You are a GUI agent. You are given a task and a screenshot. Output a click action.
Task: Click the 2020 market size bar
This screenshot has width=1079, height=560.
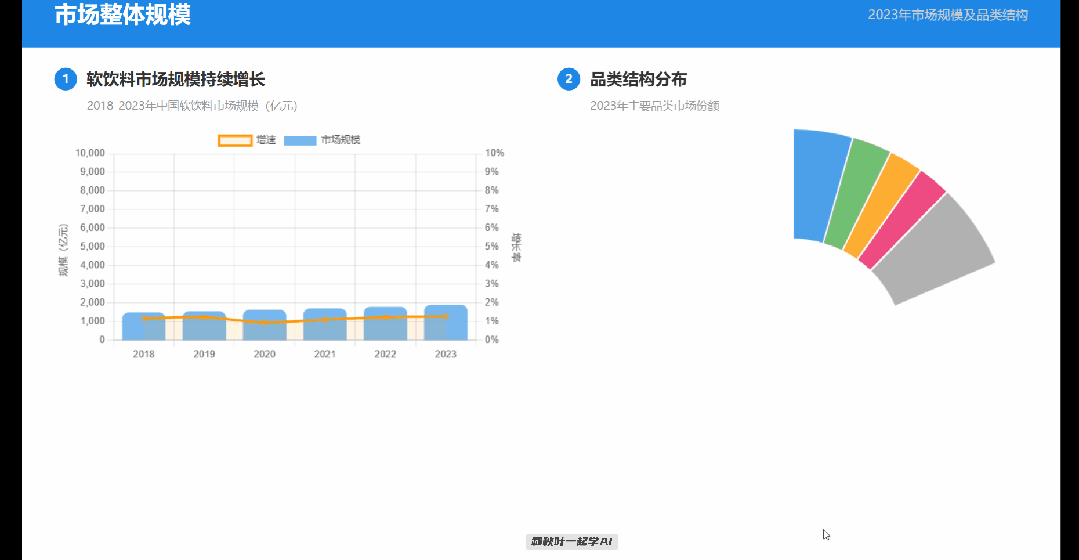click(x=264, y=325)
